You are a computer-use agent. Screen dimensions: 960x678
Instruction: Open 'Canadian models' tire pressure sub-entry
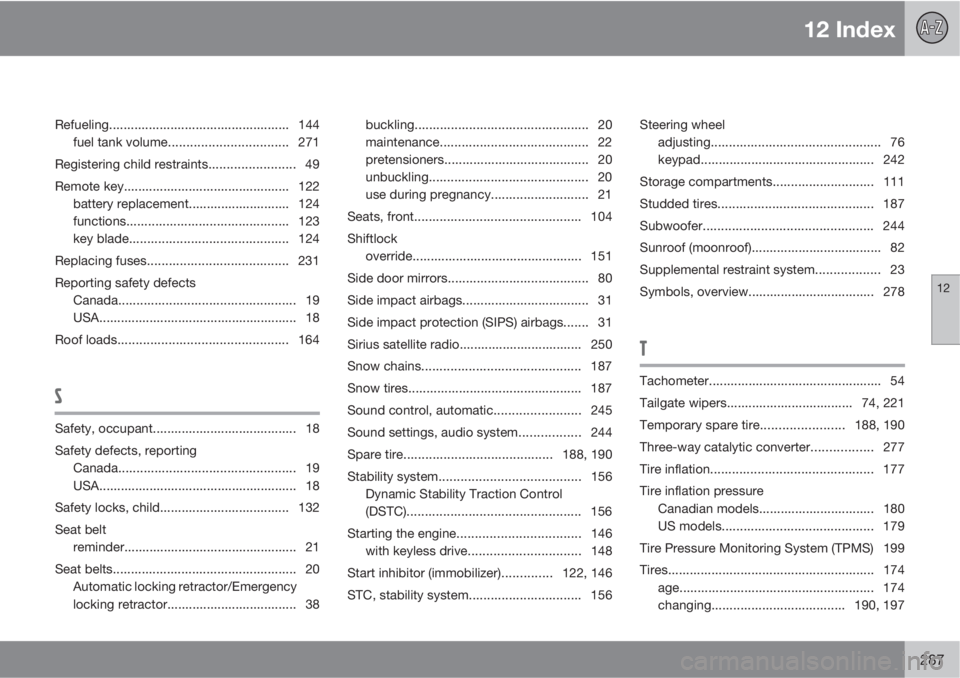tap(781, 509)
